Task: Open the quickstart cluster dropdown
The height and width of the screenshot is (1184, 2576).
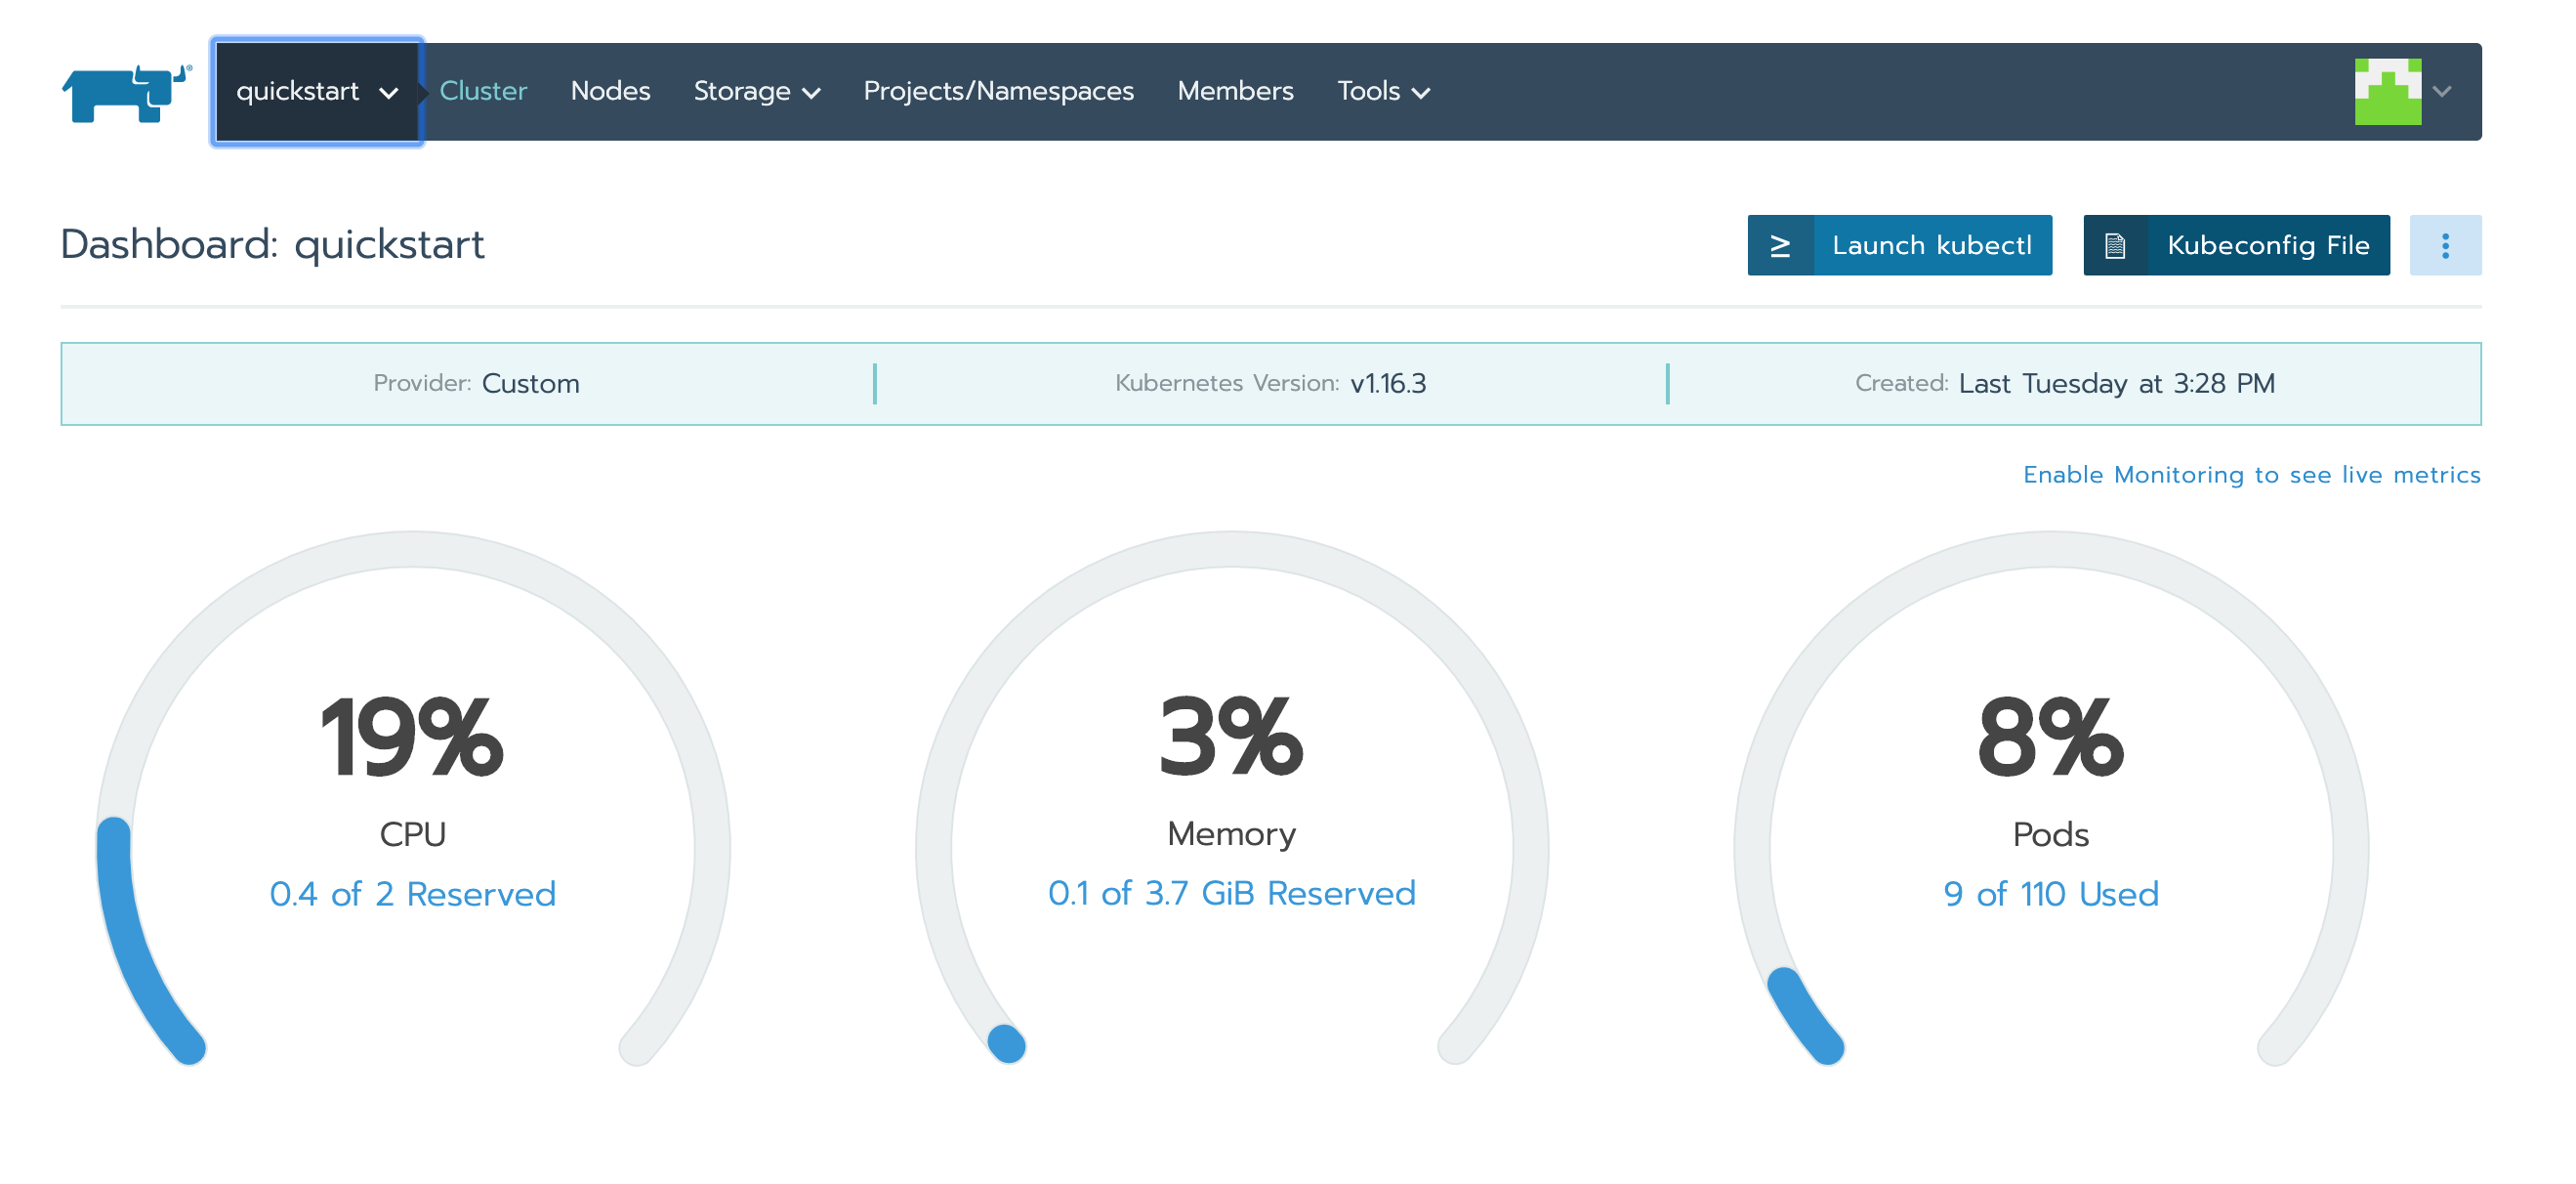Action: pos(317,92)
